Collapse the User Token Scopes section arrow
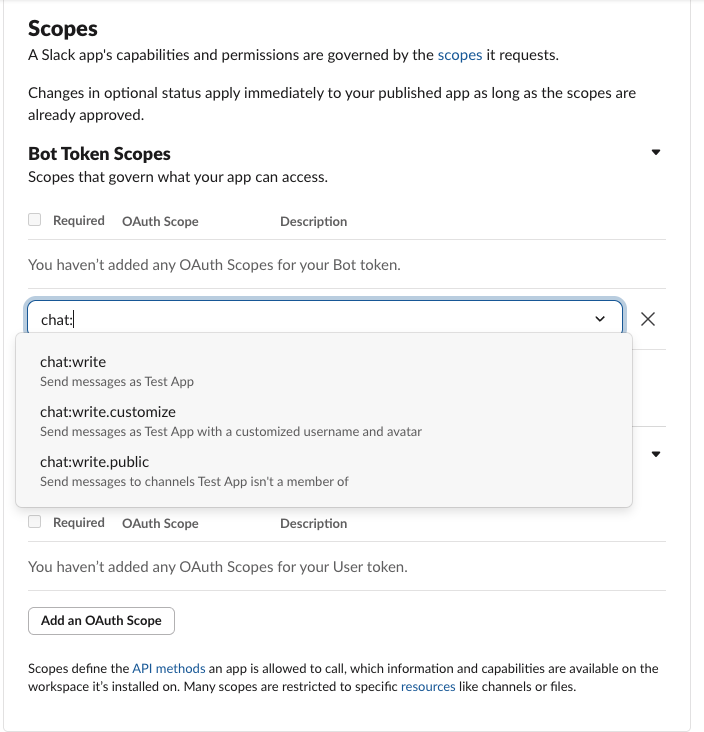Image resolution: width=704 pixels, height=732 pixels. 656,454
